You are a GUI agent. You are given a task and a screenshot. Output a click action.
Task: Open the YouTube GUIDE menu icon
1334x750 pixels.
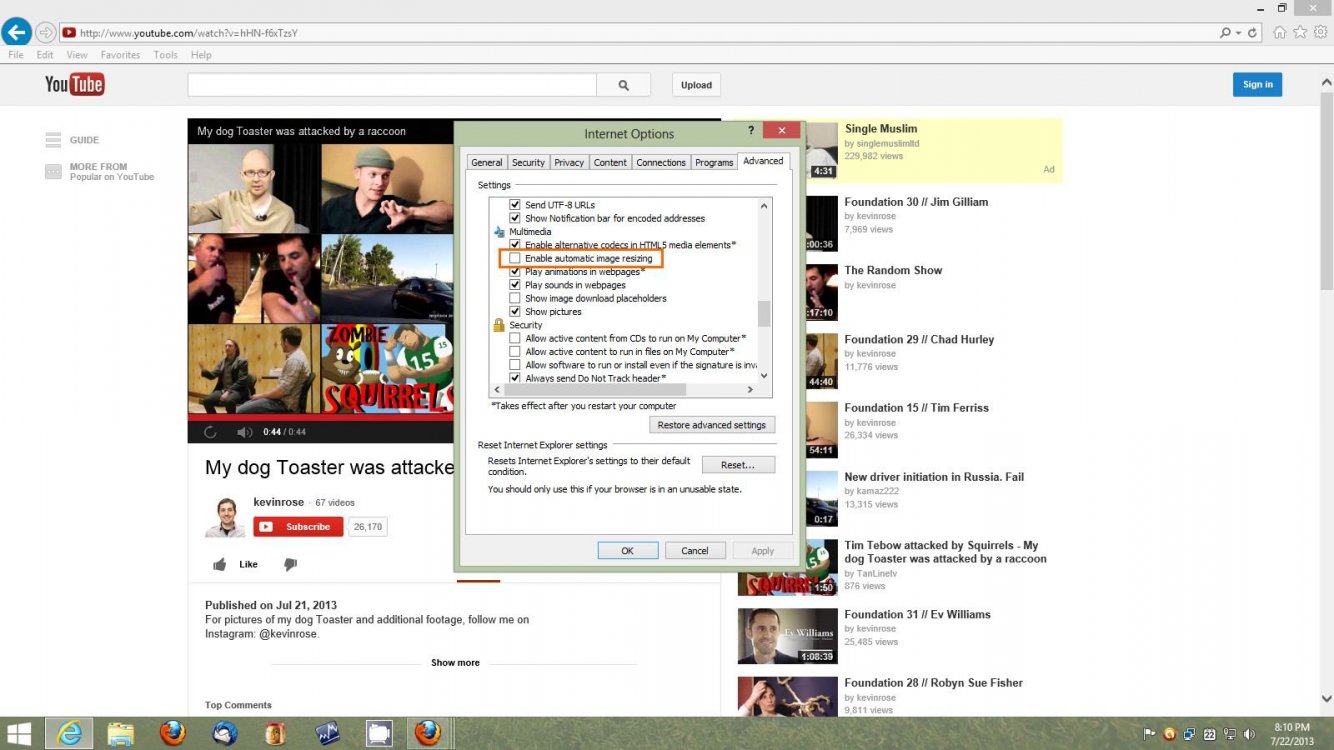pyautogui.click(x=53, y=140)
